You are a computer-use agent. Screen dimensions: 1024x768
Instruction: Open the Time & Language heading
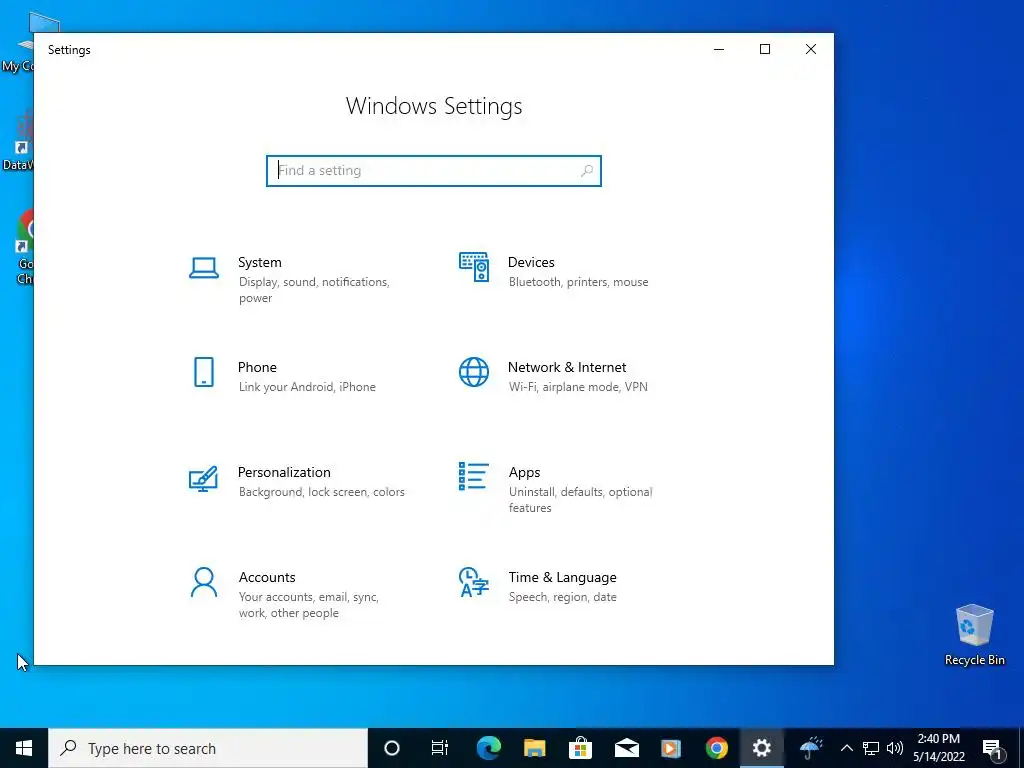pos(562,577)
